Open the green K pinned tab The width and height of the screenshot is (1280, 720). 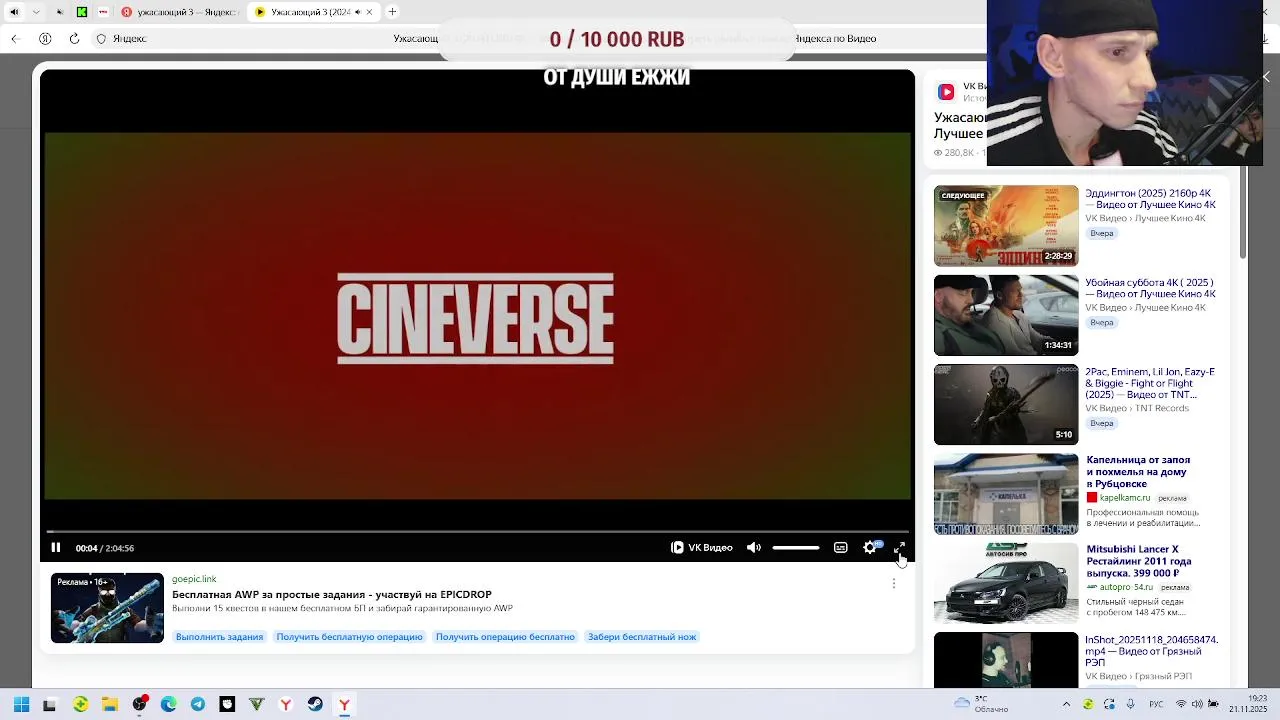[x=82, y=12]
